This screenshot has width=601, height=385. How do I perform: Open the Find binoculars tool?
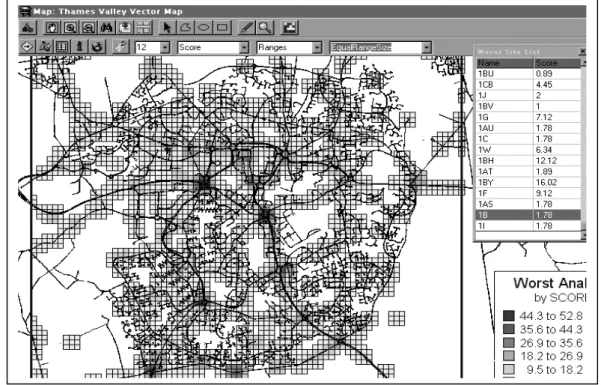[107, 28]
